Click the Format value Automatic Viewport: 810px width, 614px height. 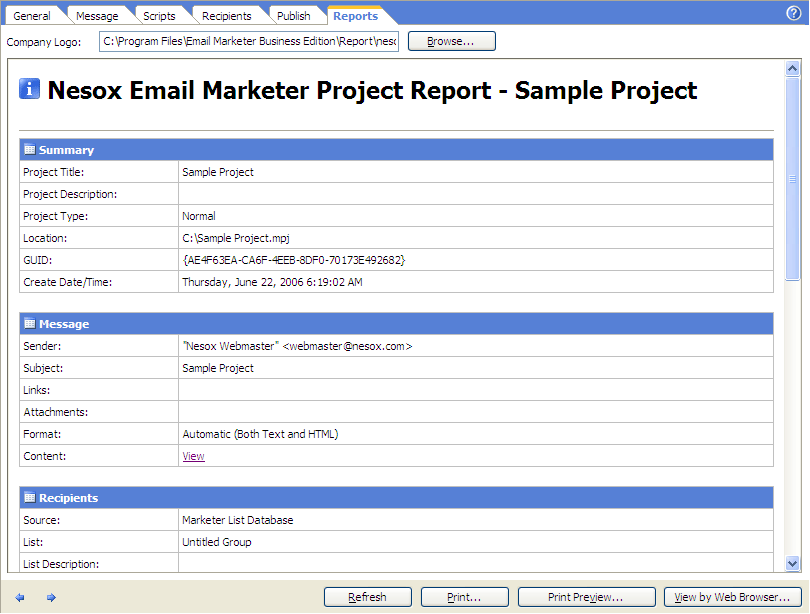(260, 434)
